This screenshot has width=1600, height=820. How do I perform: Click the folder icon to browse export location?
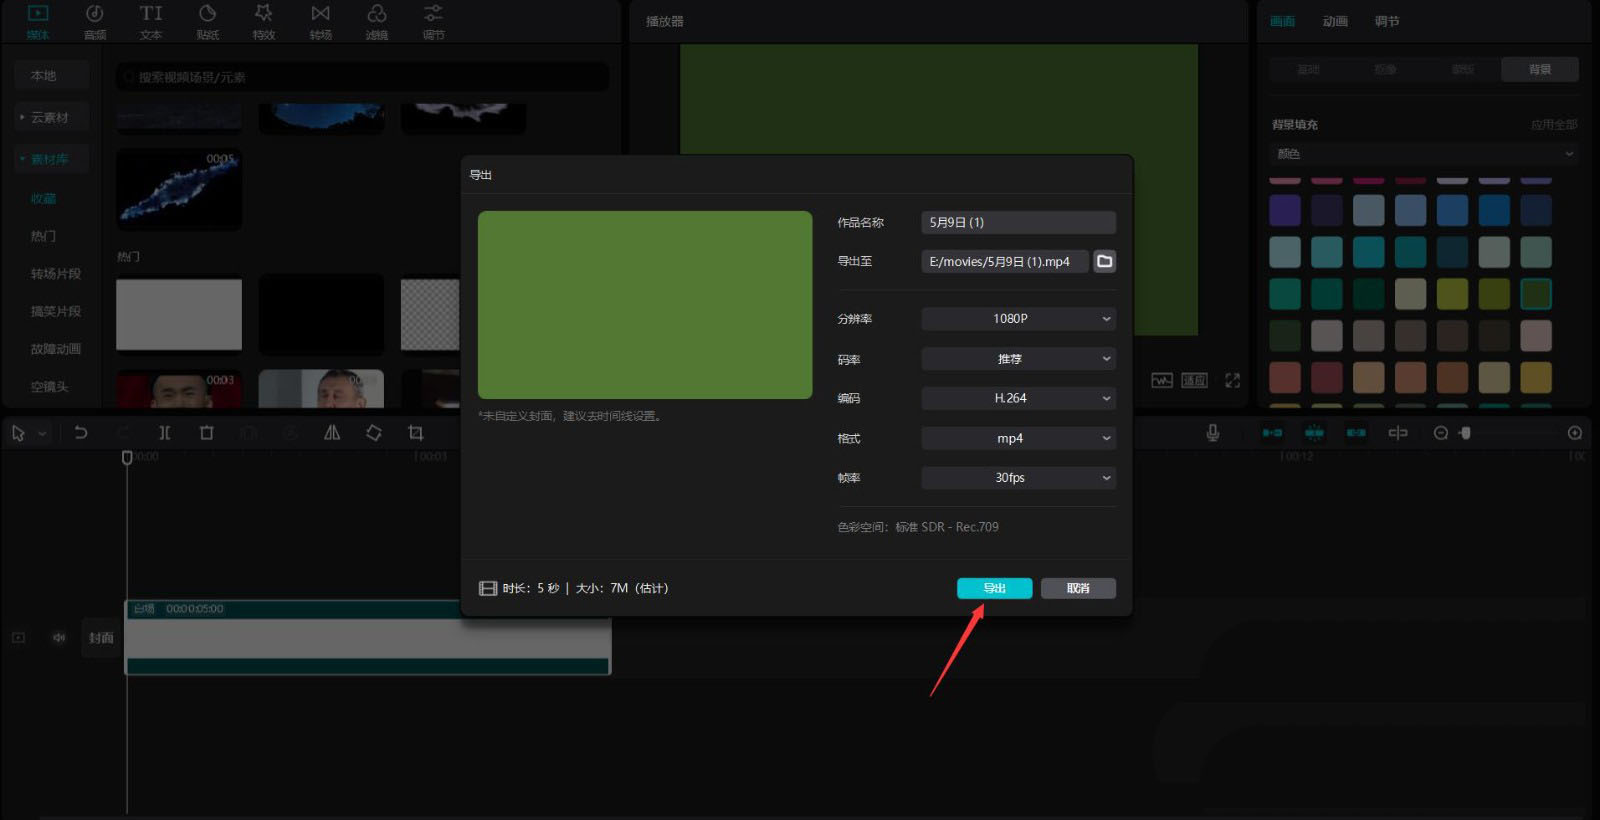click(1104, 261)
